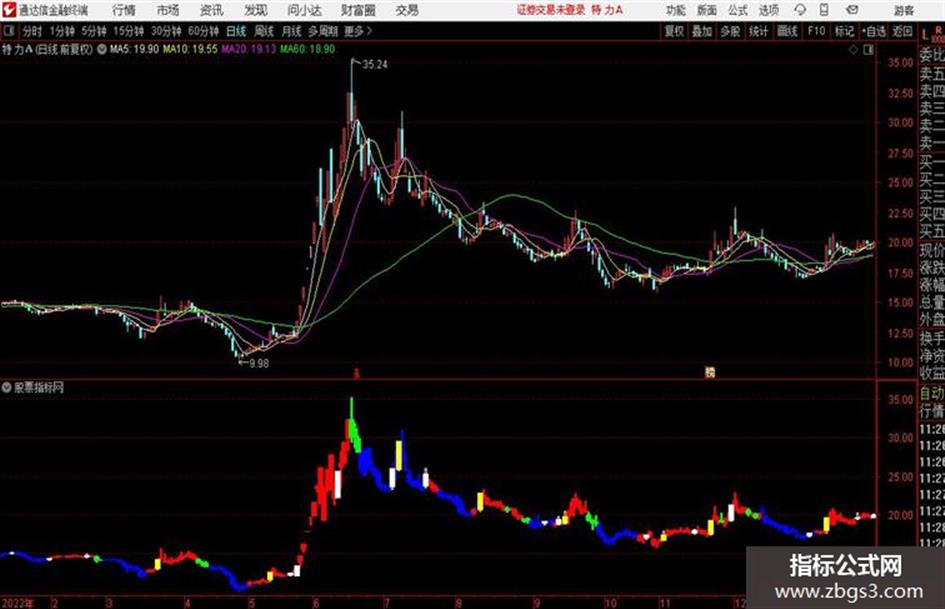Expand the 更多 periods list

coord(358,31)
